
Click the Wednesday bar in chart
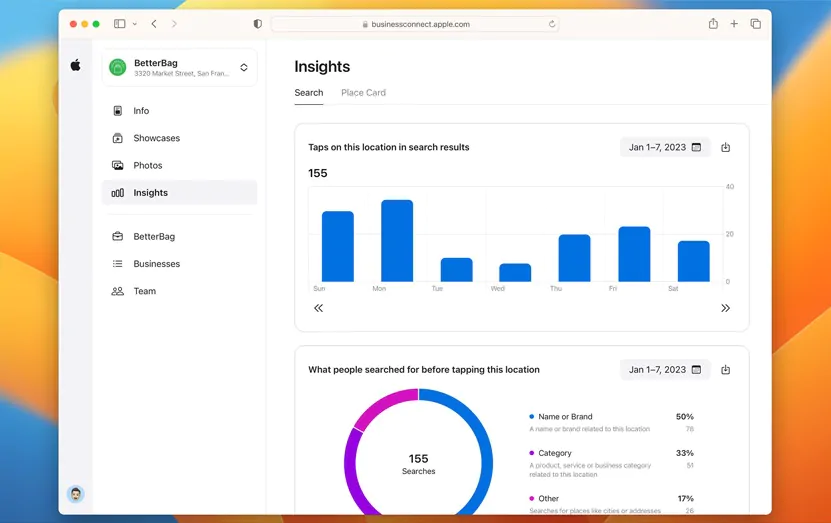click(x=515, y=272)
